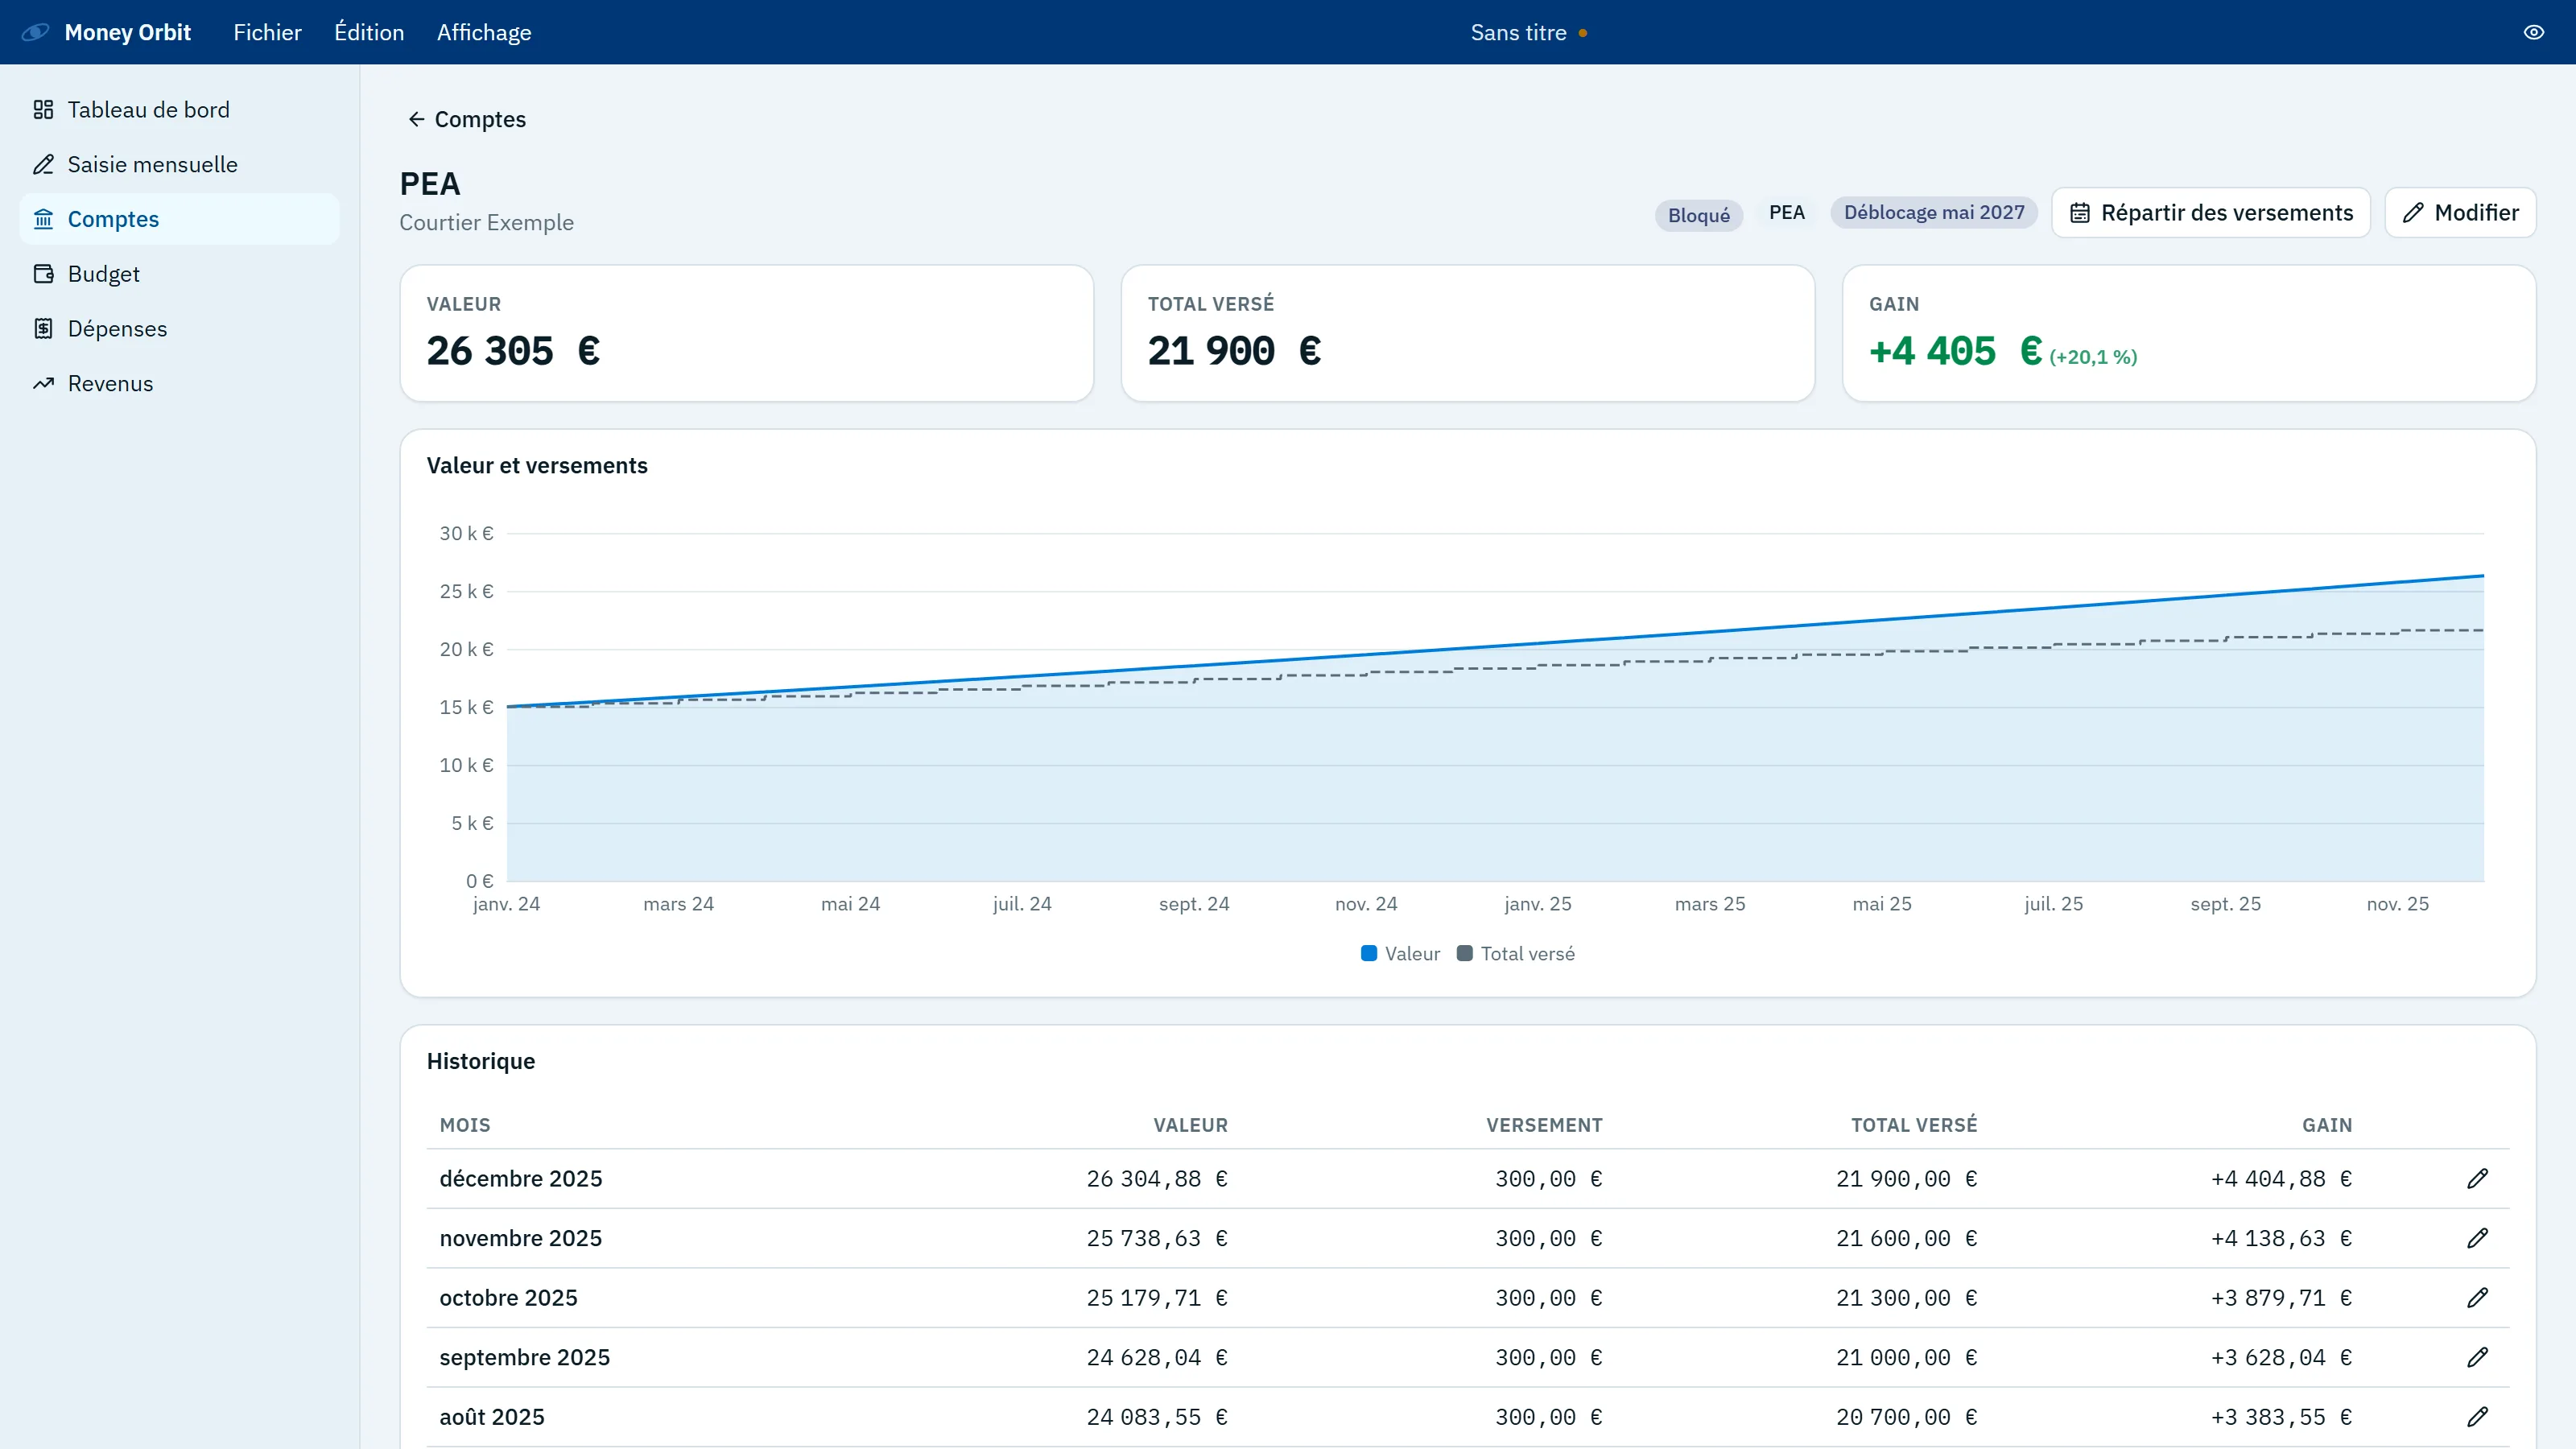Open Tableau de bord in sidebar
Image resolution: width=2576 pixels, height=1449 pixels.
point(179,109)
